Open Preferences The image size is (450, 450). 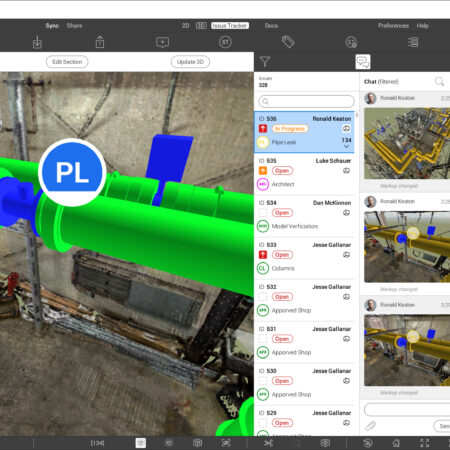tap(393, 26)
